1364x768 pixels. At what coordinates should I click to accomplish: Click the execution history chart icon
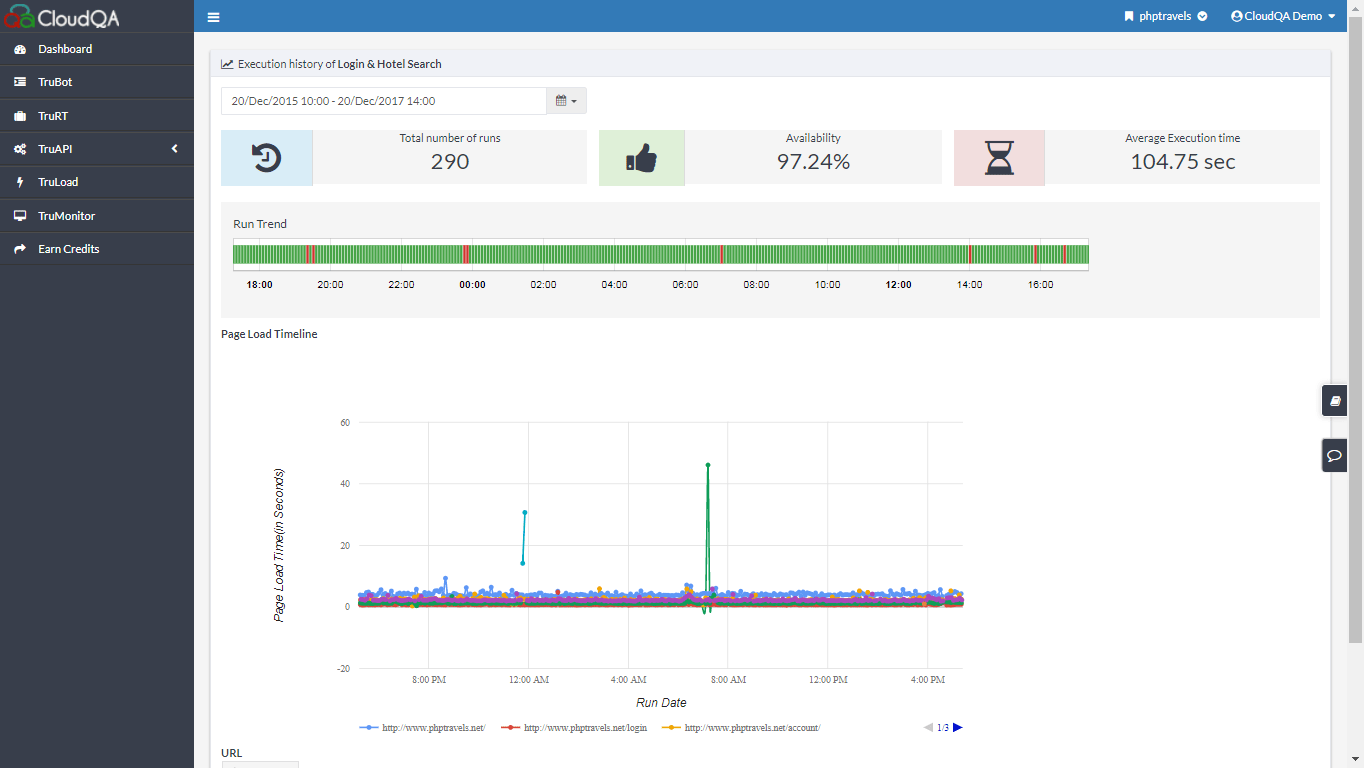pyautogui.click(x=227, y=64)
